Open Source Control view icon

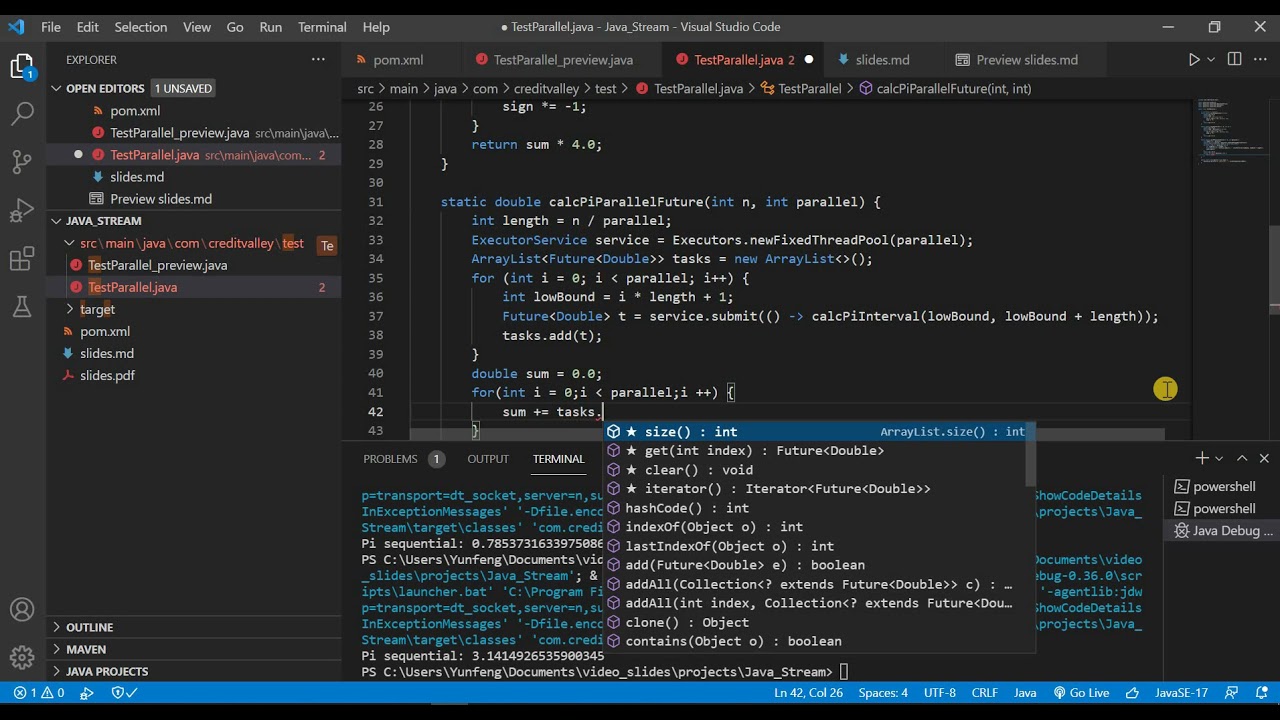pyautogui.click(x=22, y=161)
